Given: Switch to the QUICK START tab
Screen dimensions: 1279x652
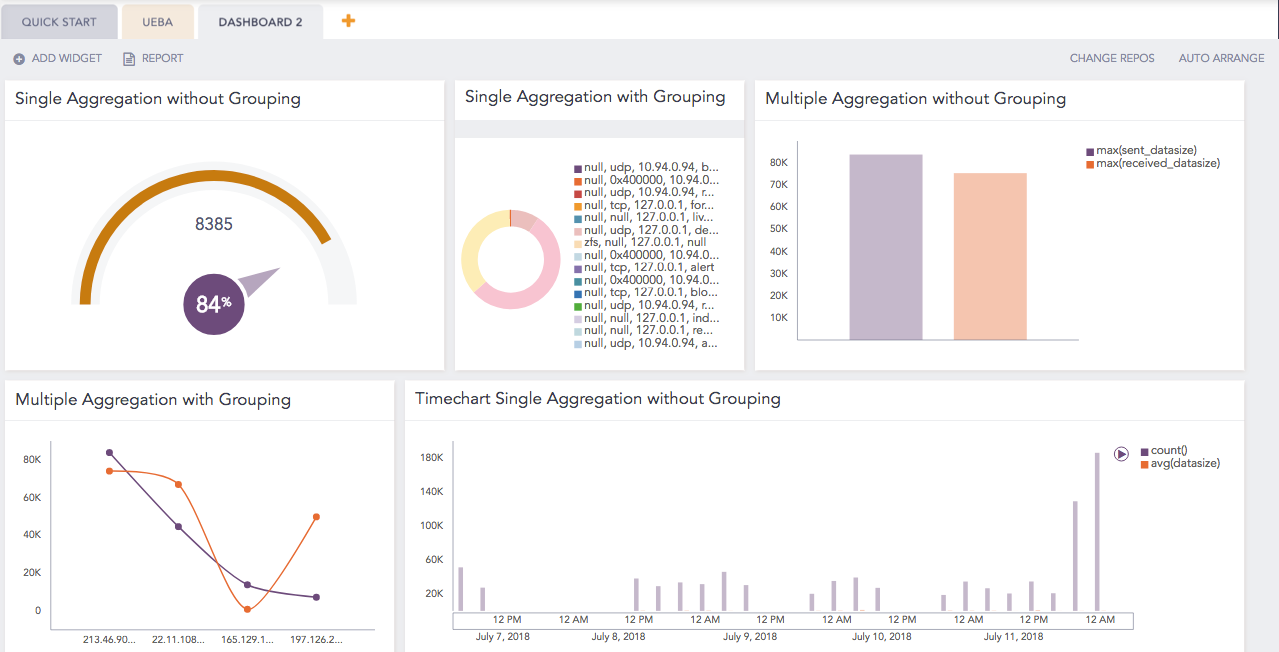Looking at the screenshot, I should coord(58,21).
